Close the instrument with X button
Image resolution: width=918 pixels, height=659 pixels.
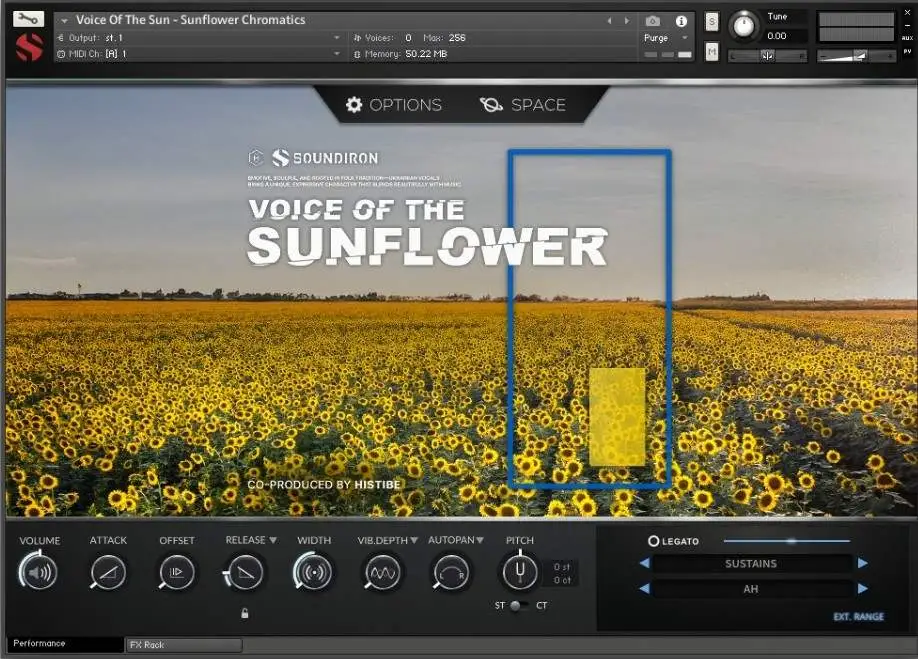907,12
